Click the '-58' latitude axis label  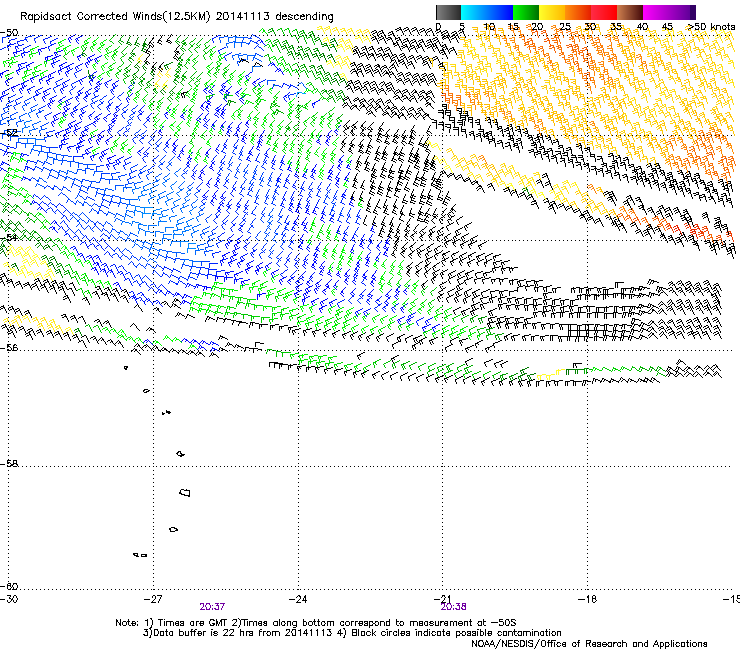(x=9, y=464)
